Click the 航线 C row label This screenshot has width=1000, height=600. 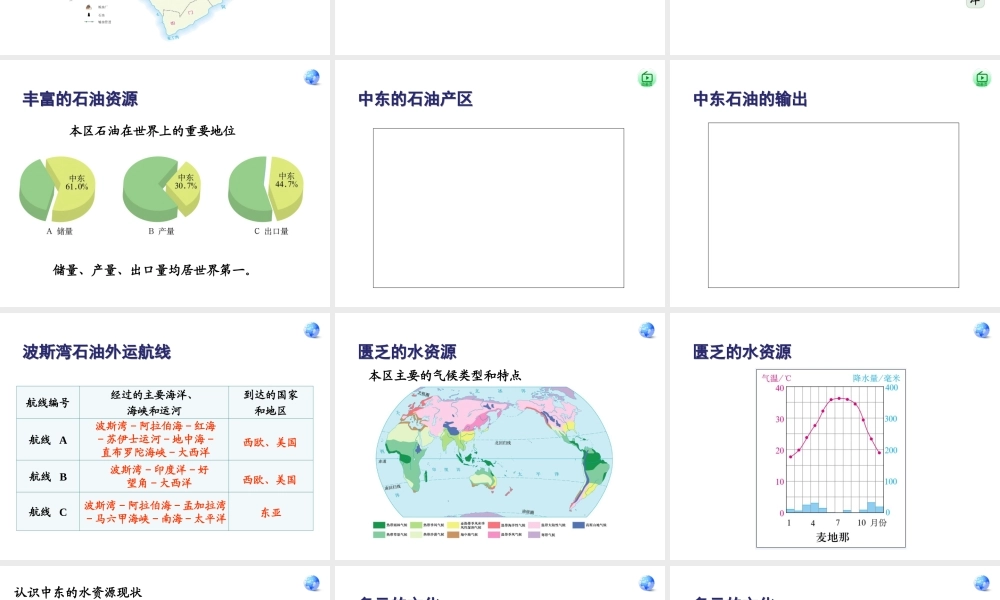pyautogui.click(x=48, y=512)
